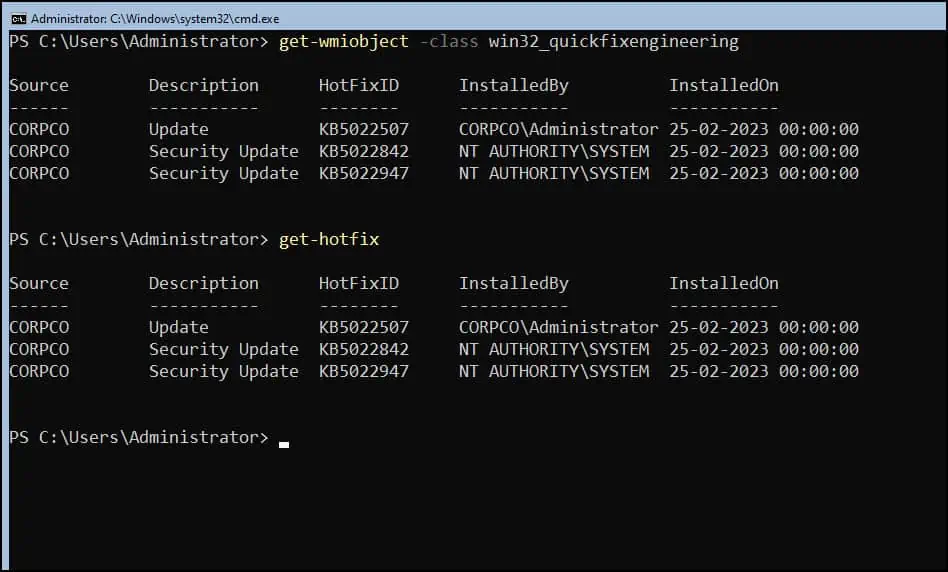Click the window title 'Administrator: C:\Windows\system32\cmd.exe'
Image resolution: width=948 pixels, height=572 pixels.
155,19
